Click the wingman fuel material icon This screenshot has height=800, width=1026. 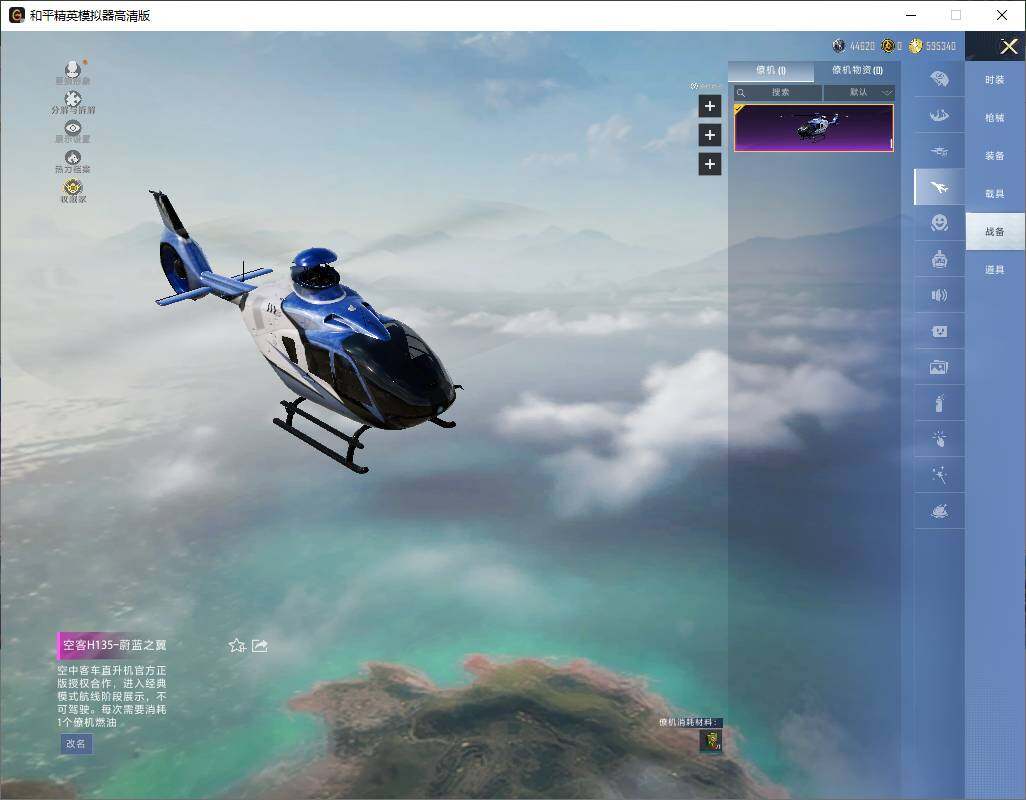coord(711,741)
